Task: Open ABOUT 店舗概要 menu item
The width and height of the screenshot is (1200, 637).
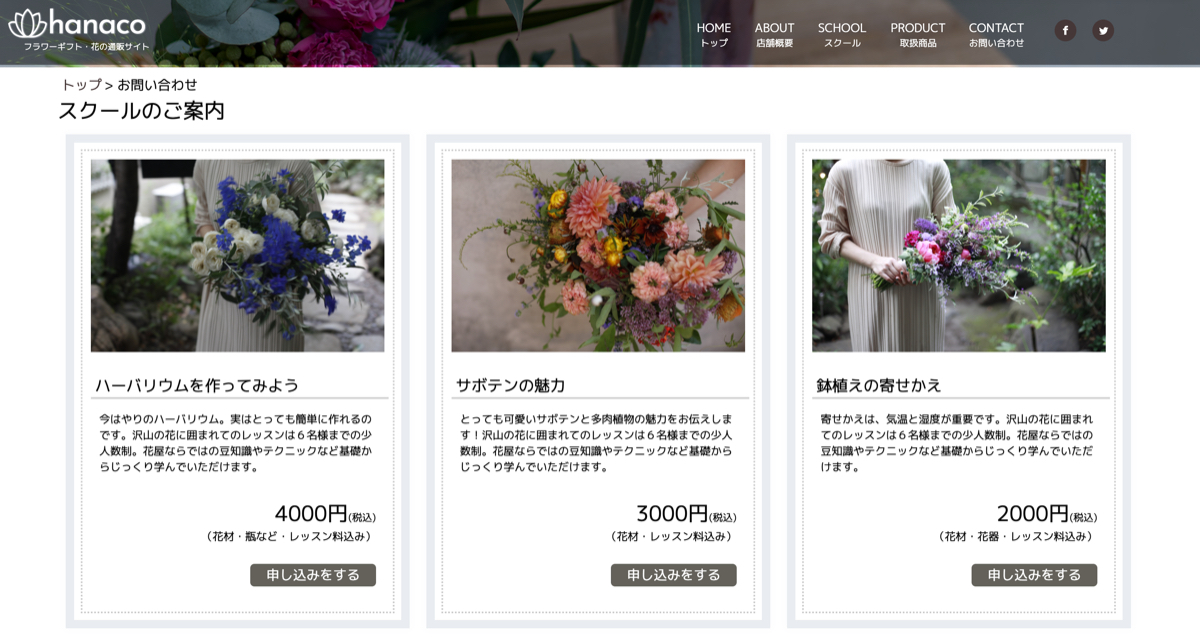Action: (x=775, y=34)
